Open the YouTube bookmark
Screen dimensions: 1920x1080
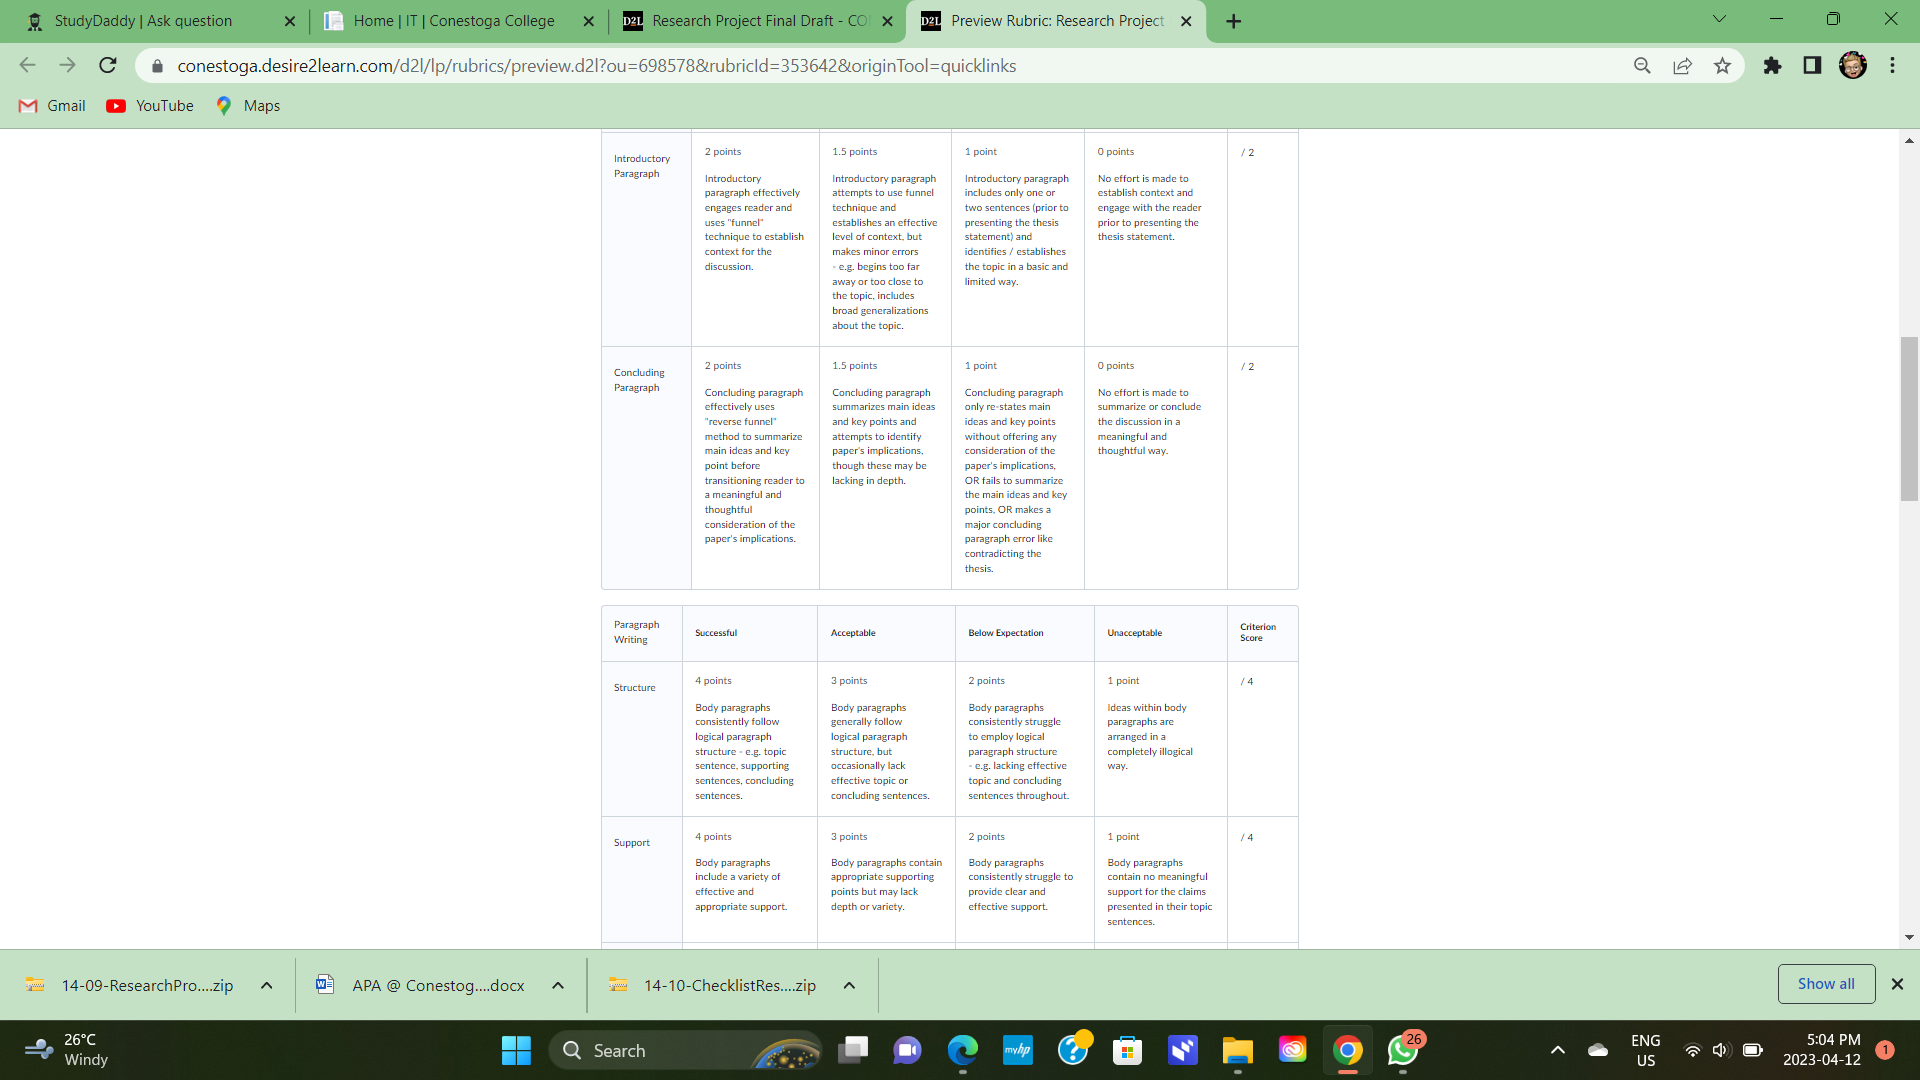tap(150, 106)
